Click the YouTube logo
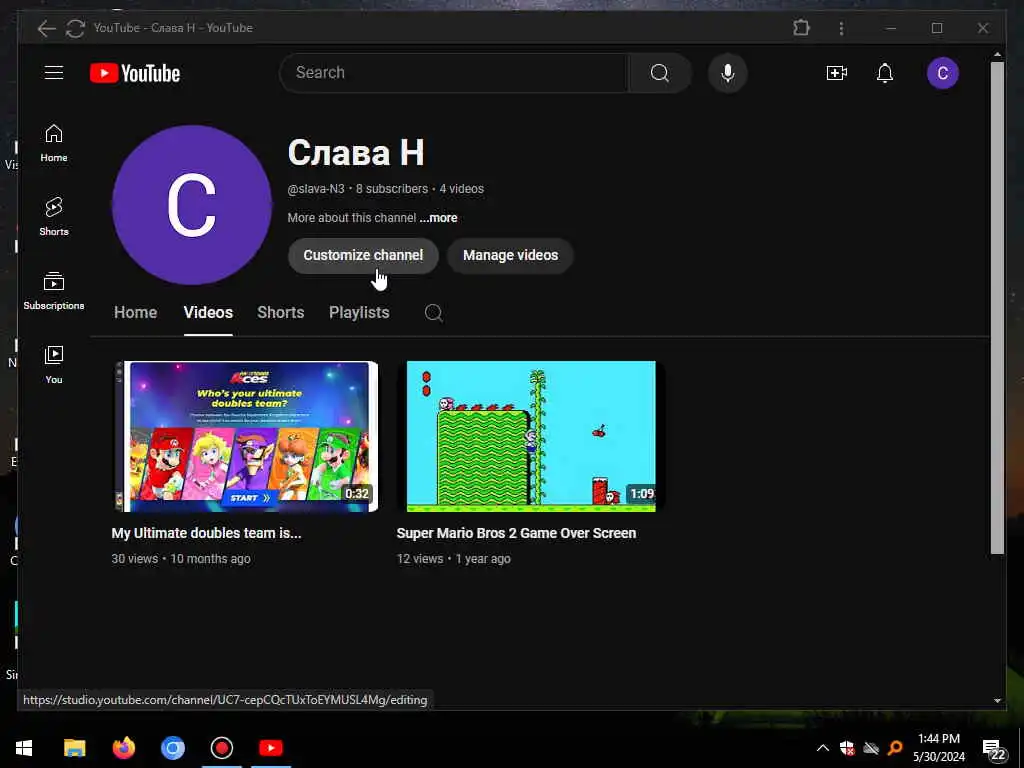The image size is (1024, 768). click(135, 73)
